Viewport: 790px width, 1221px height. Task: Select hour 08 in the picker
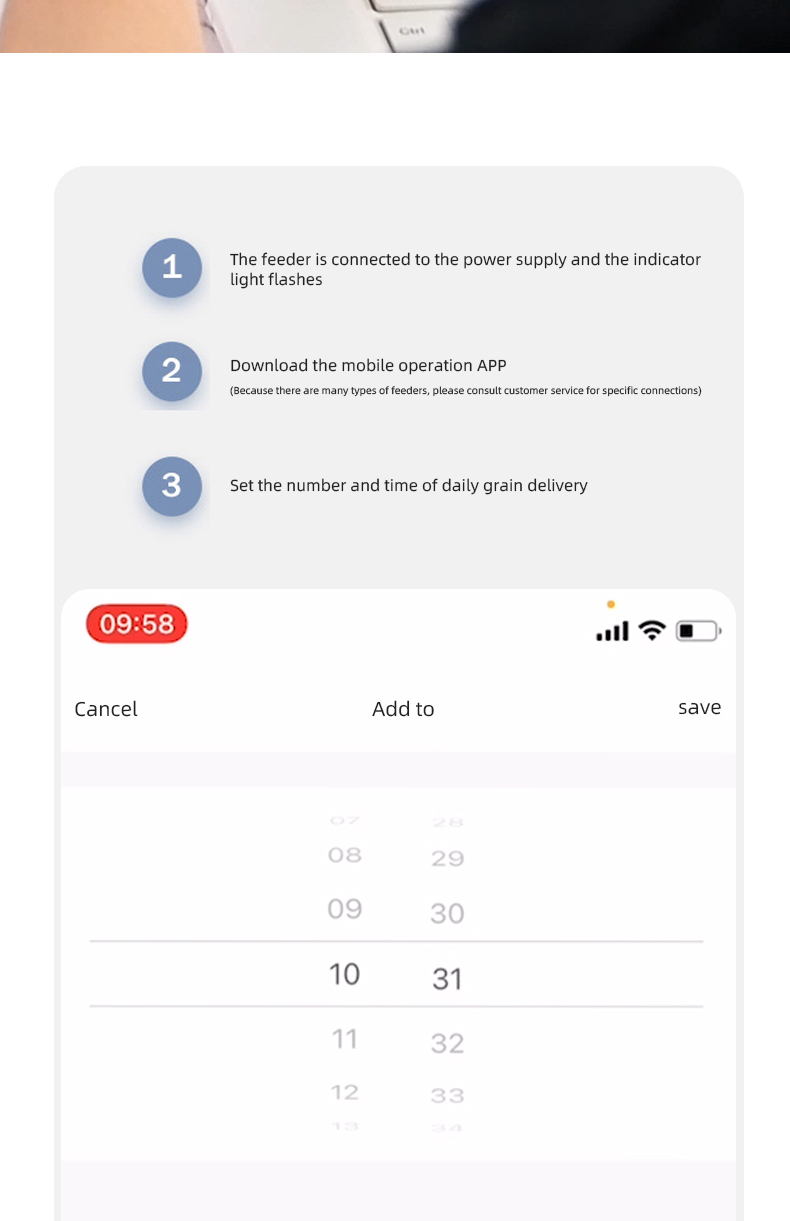pos(345,856)
